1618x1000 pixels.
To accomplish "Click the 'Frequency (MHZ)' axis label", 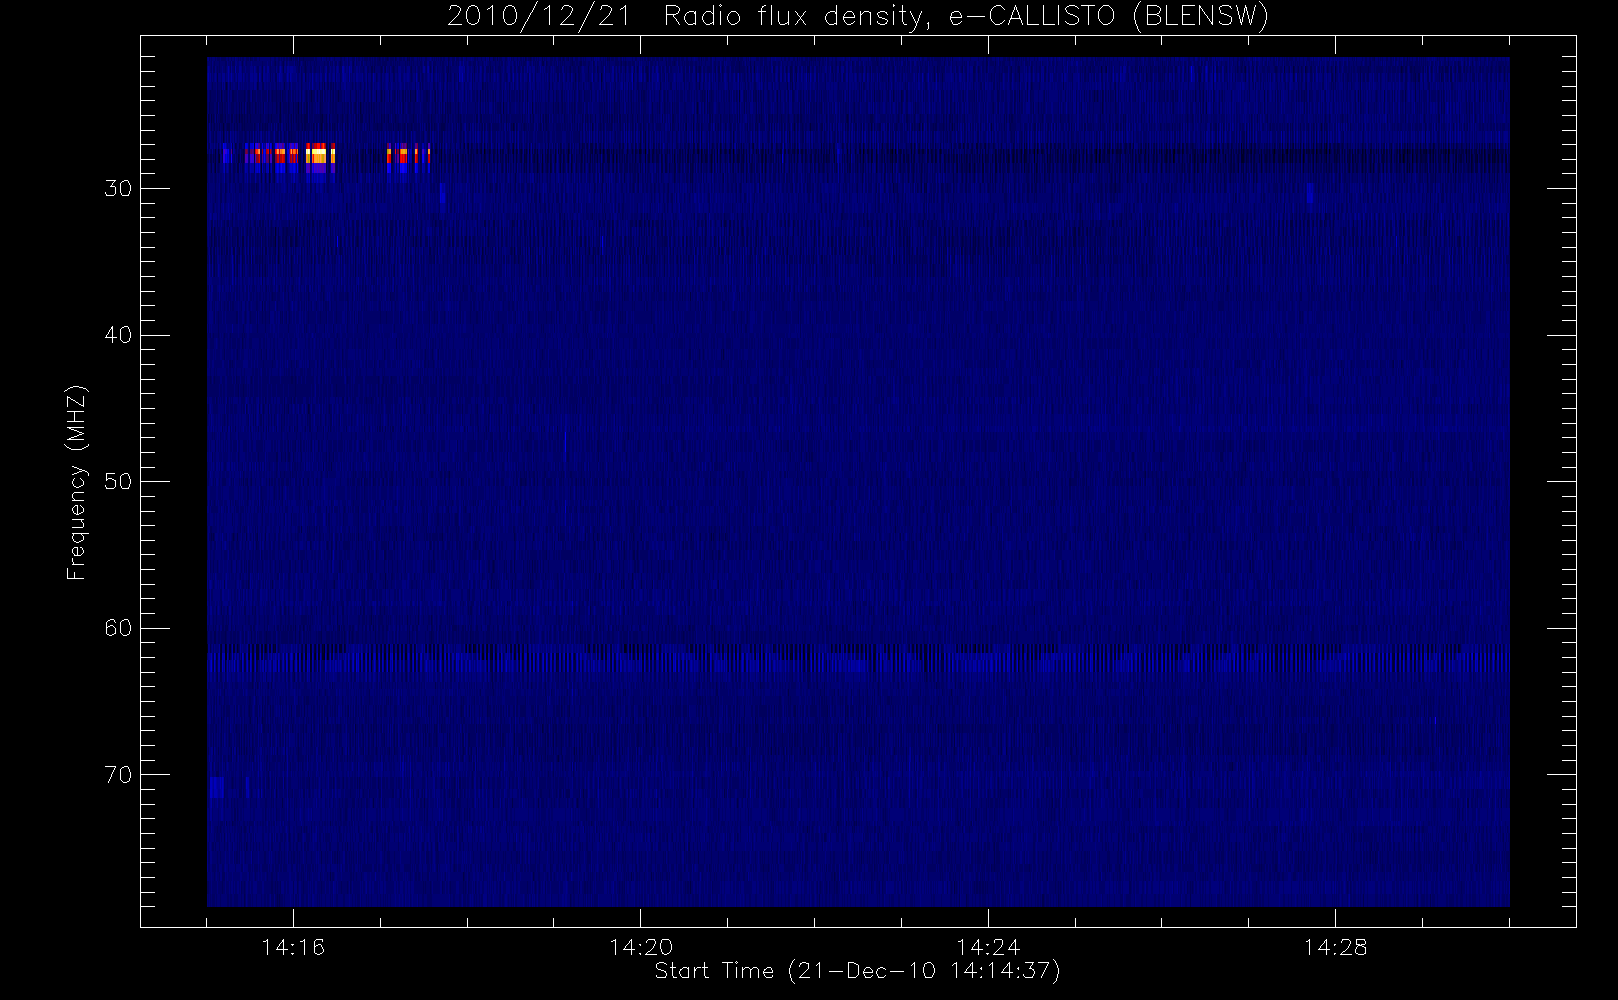I will [76, 482].
